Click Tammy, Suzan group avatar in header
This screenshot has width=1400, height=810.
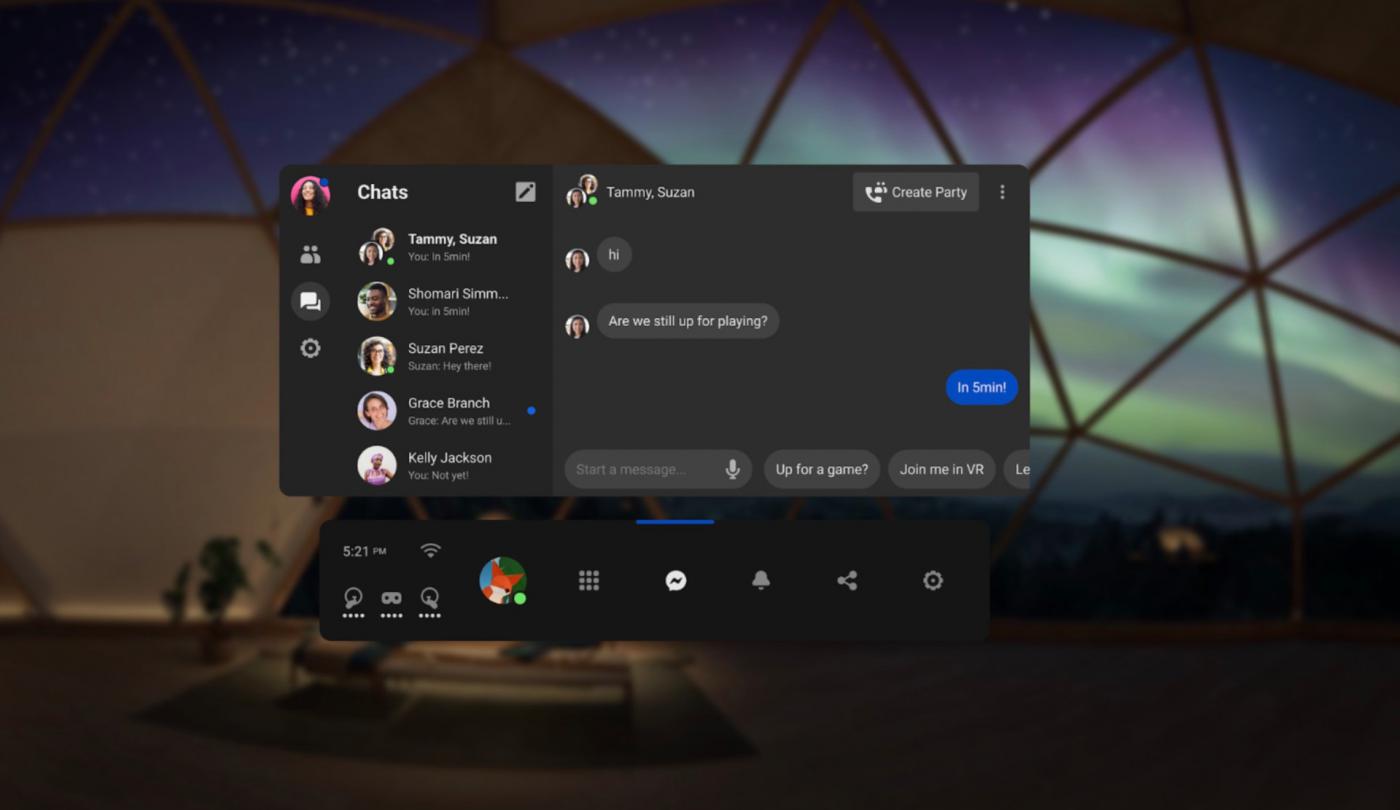582,191
